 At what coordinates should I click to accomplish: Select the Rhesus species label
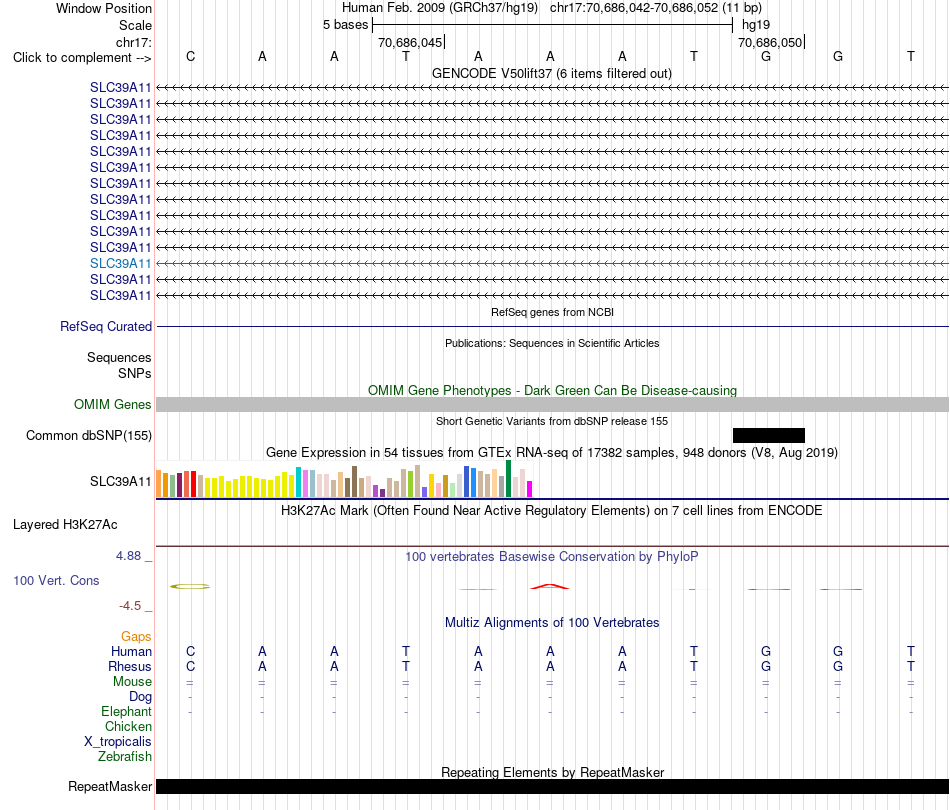click(130, 666)
